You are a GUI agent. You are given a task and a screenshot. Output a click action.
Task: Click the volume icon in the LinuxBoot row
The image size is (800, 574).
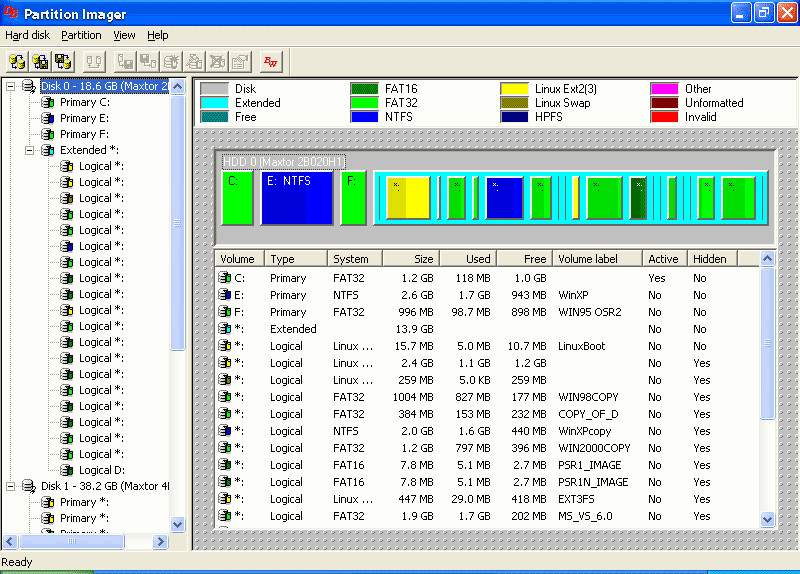224,345
